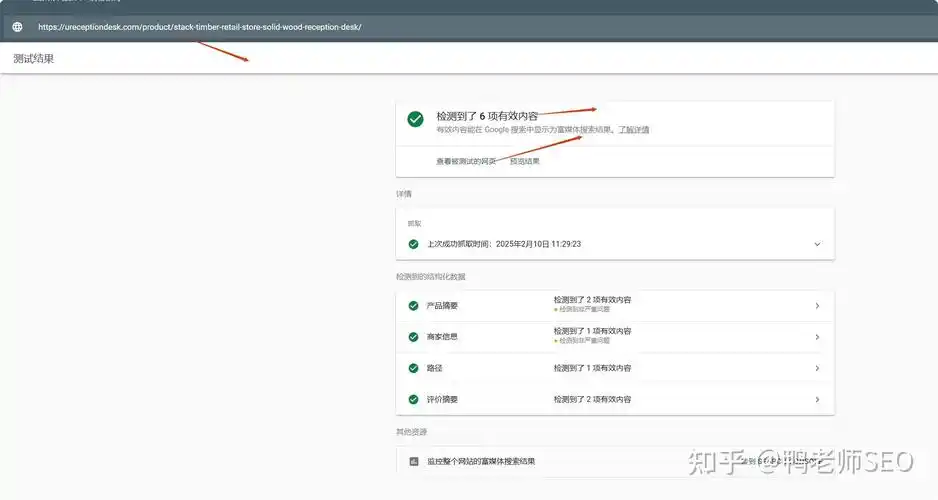Click the 商家信息 row label

441,337
